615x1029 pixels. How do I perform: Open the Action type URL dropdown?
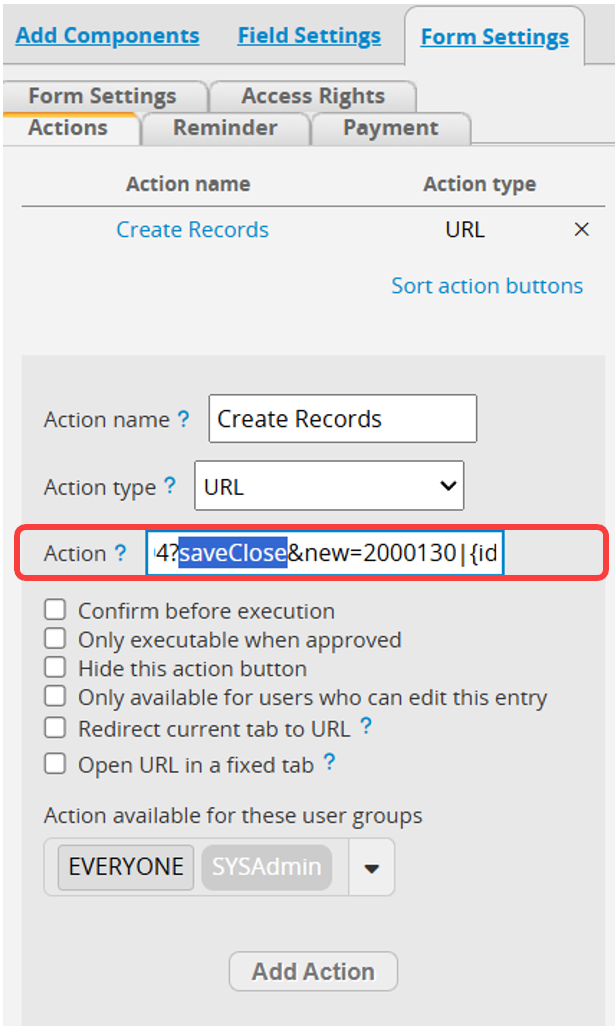(329, 486)
